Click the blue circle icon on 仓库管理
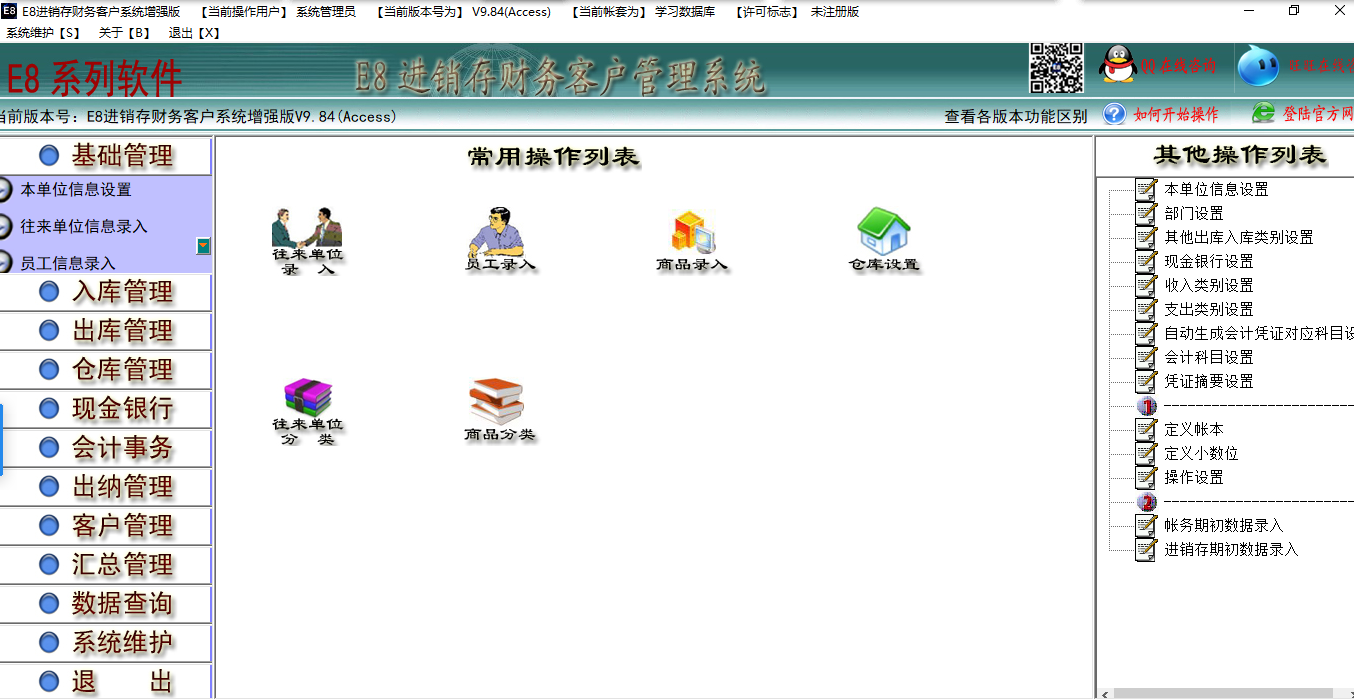Image resolution: width=1354 pixels, height=700 pixels. tap(49, 370)
